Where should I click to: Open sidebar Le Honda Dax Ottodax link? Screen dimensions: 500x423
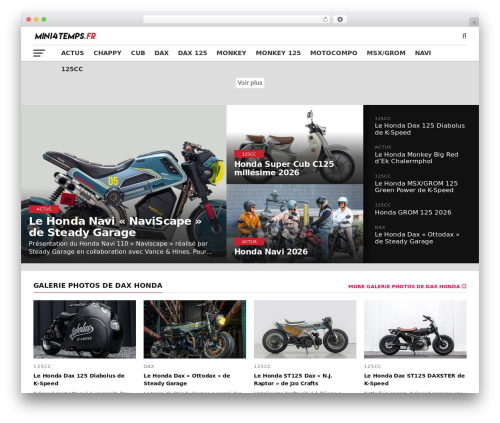coord(417,238)
